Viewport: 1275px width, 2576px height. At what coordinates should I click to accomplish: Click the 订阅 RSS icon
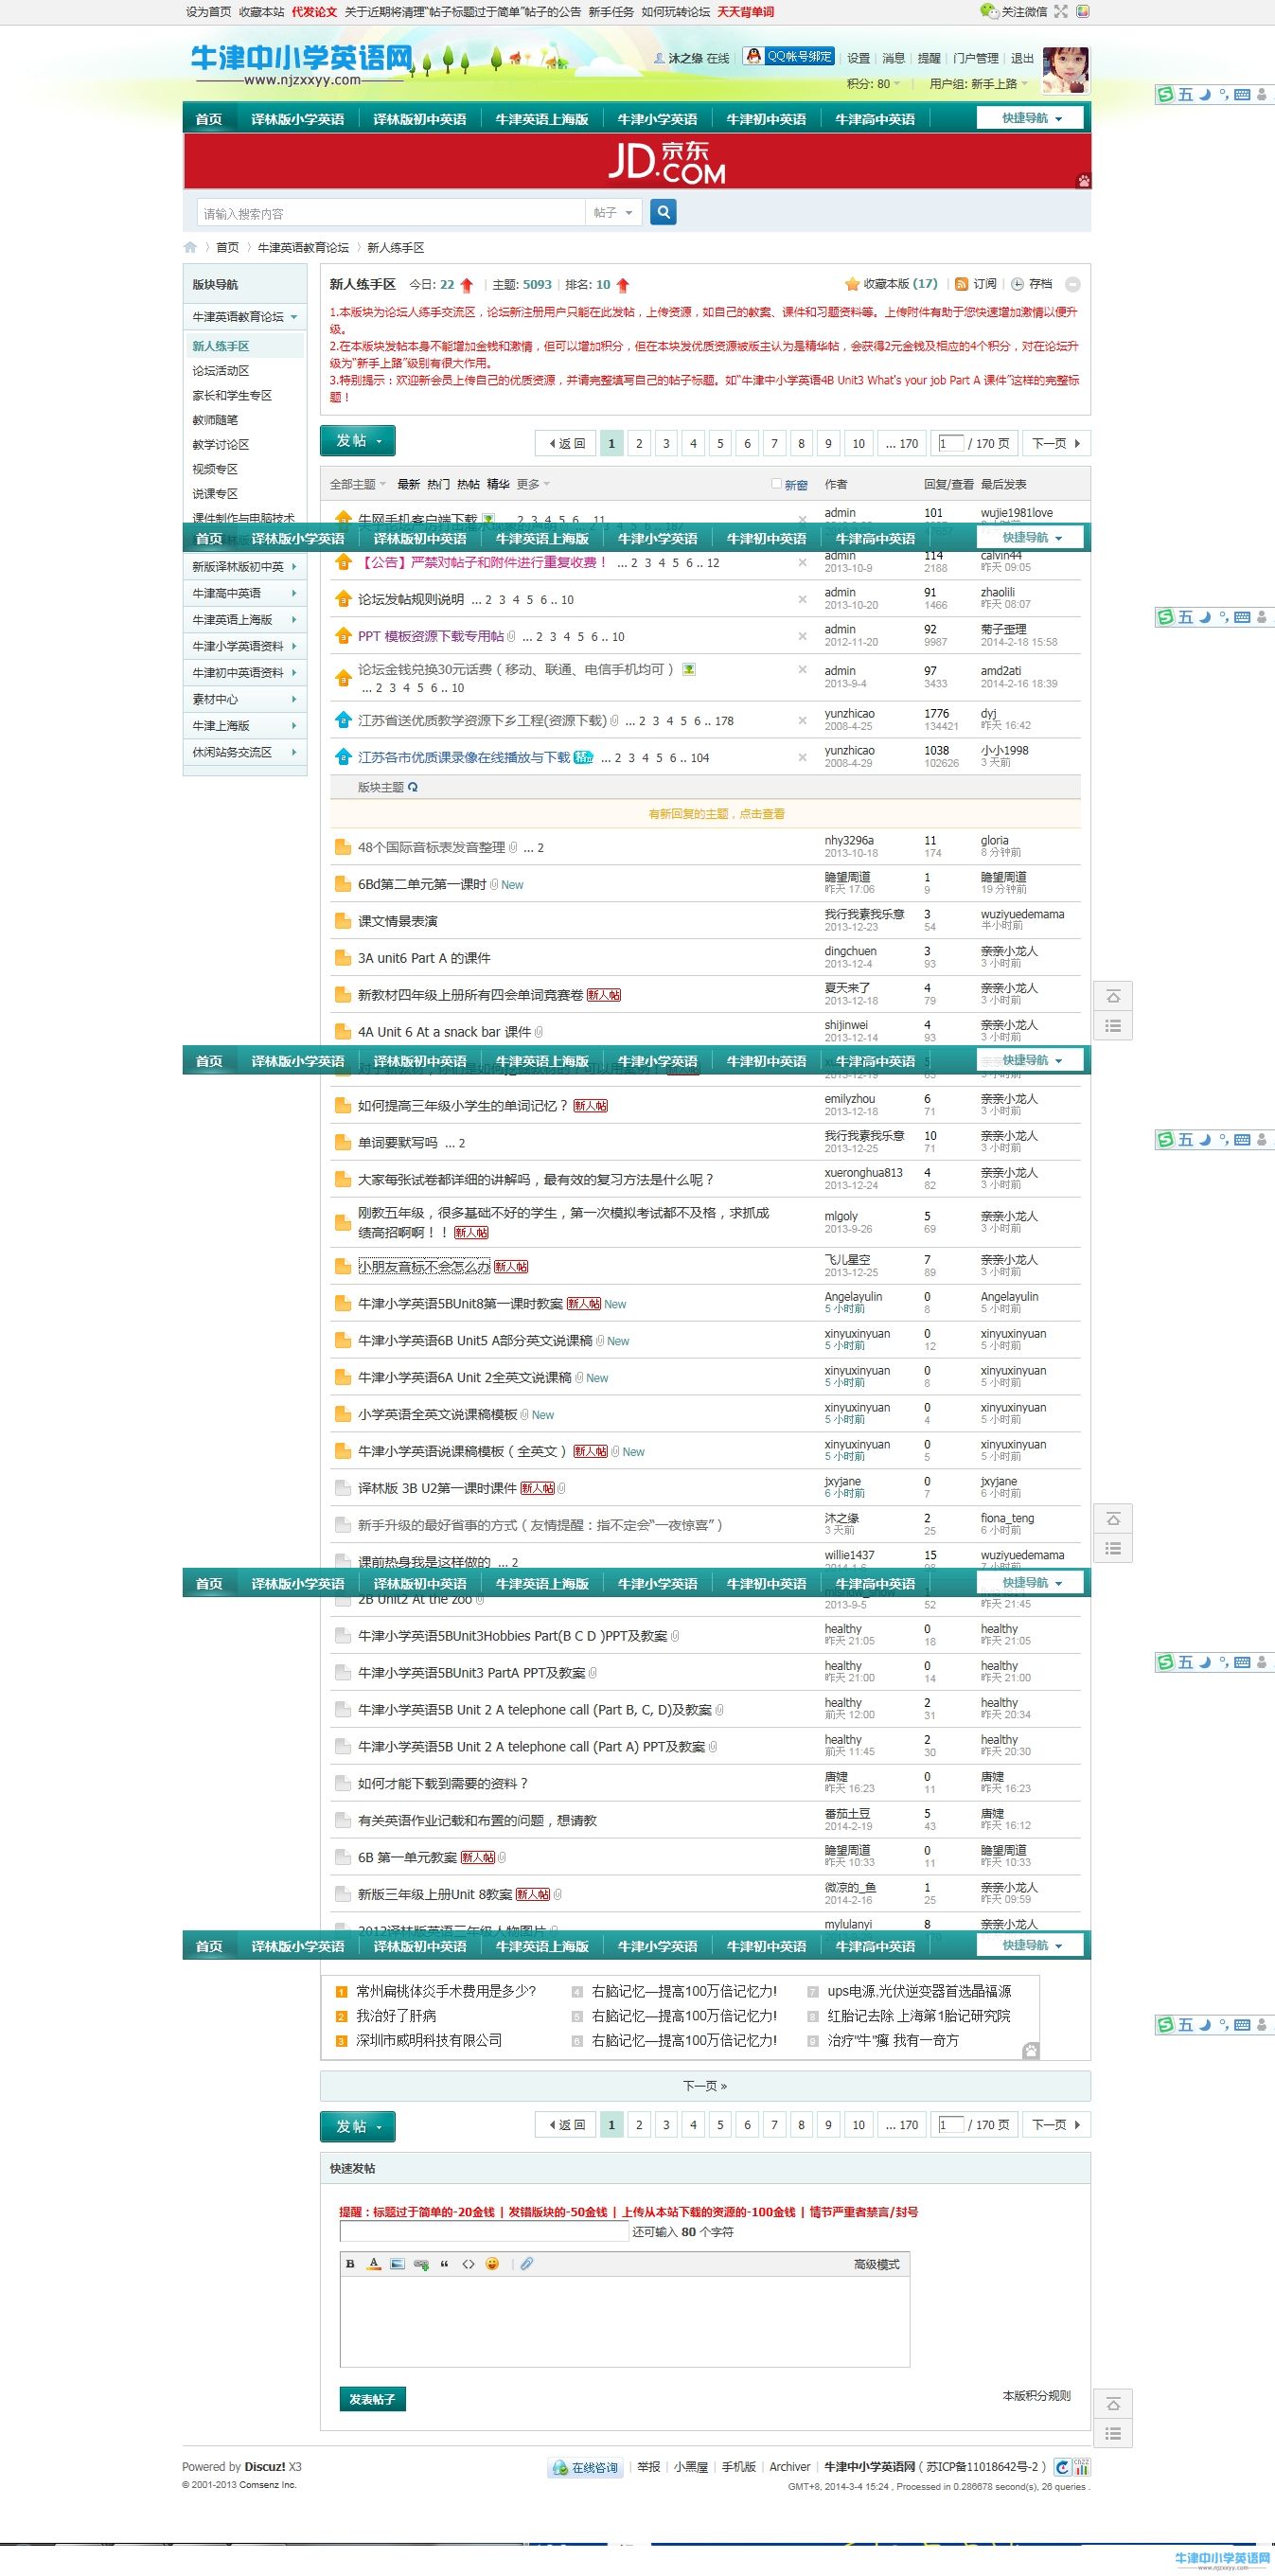pos(961,284)
